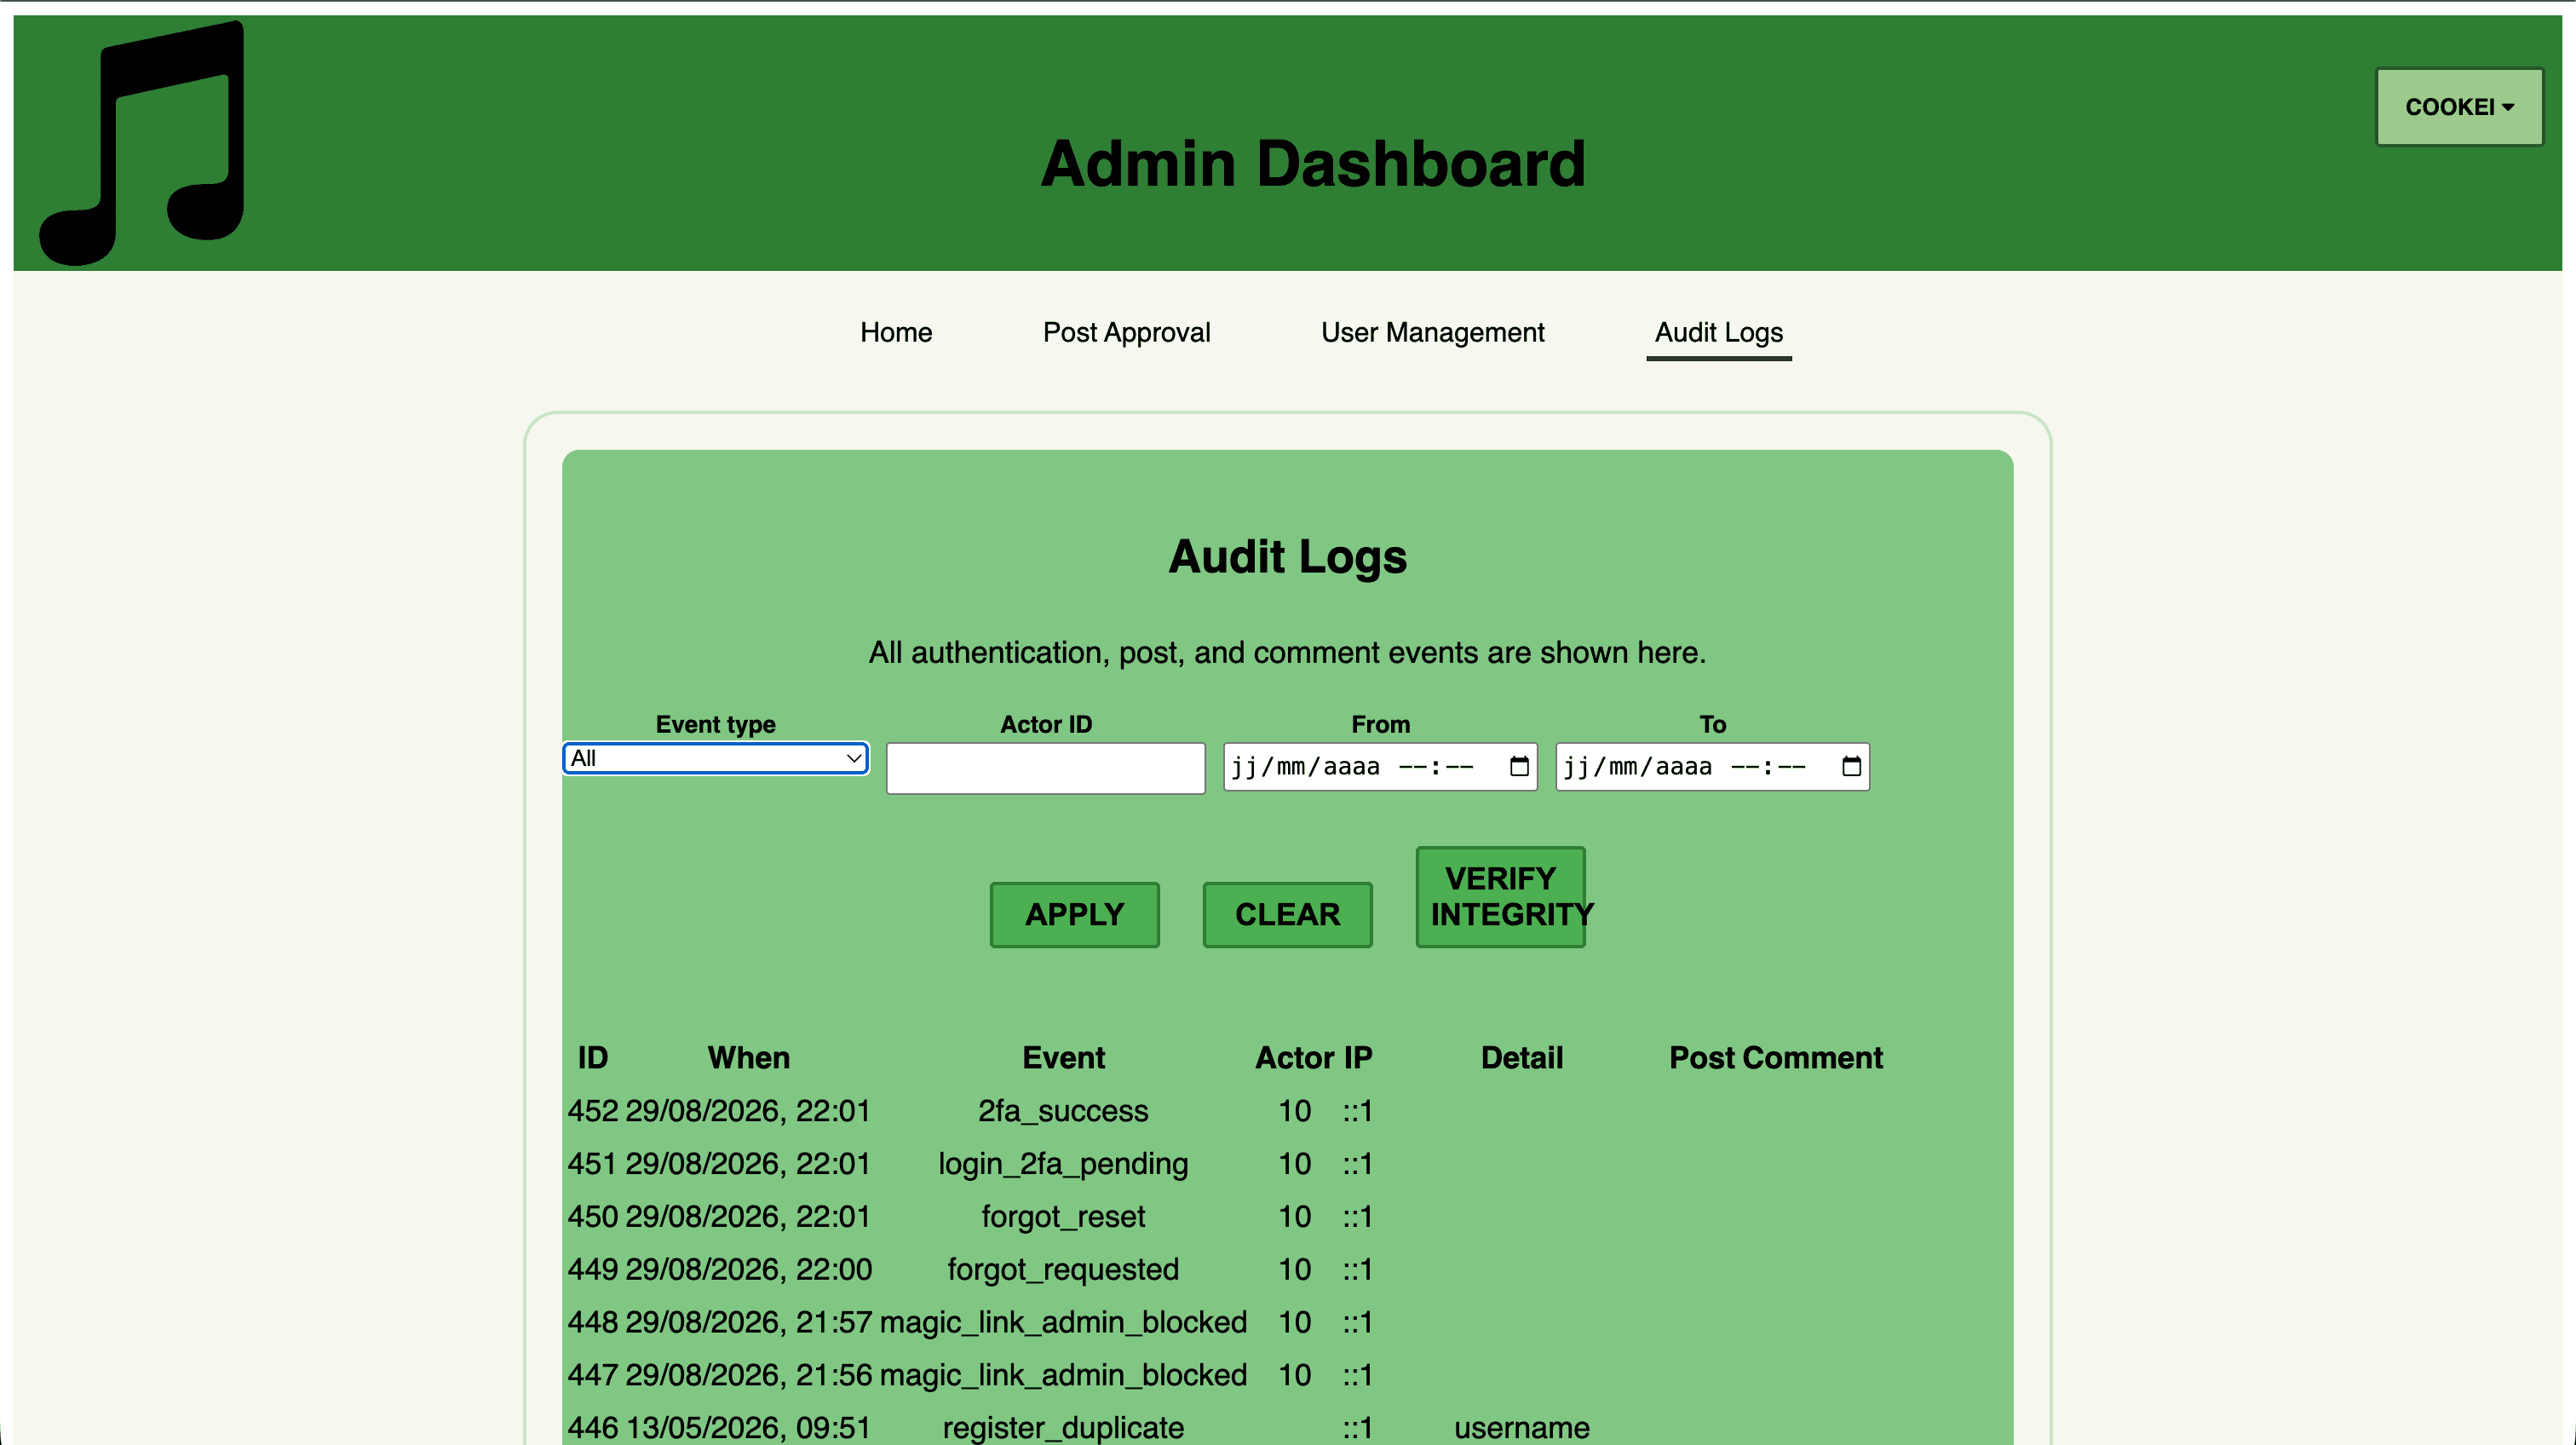
Task: Click the Admin Dashboard title
Action: (1313, 164)
